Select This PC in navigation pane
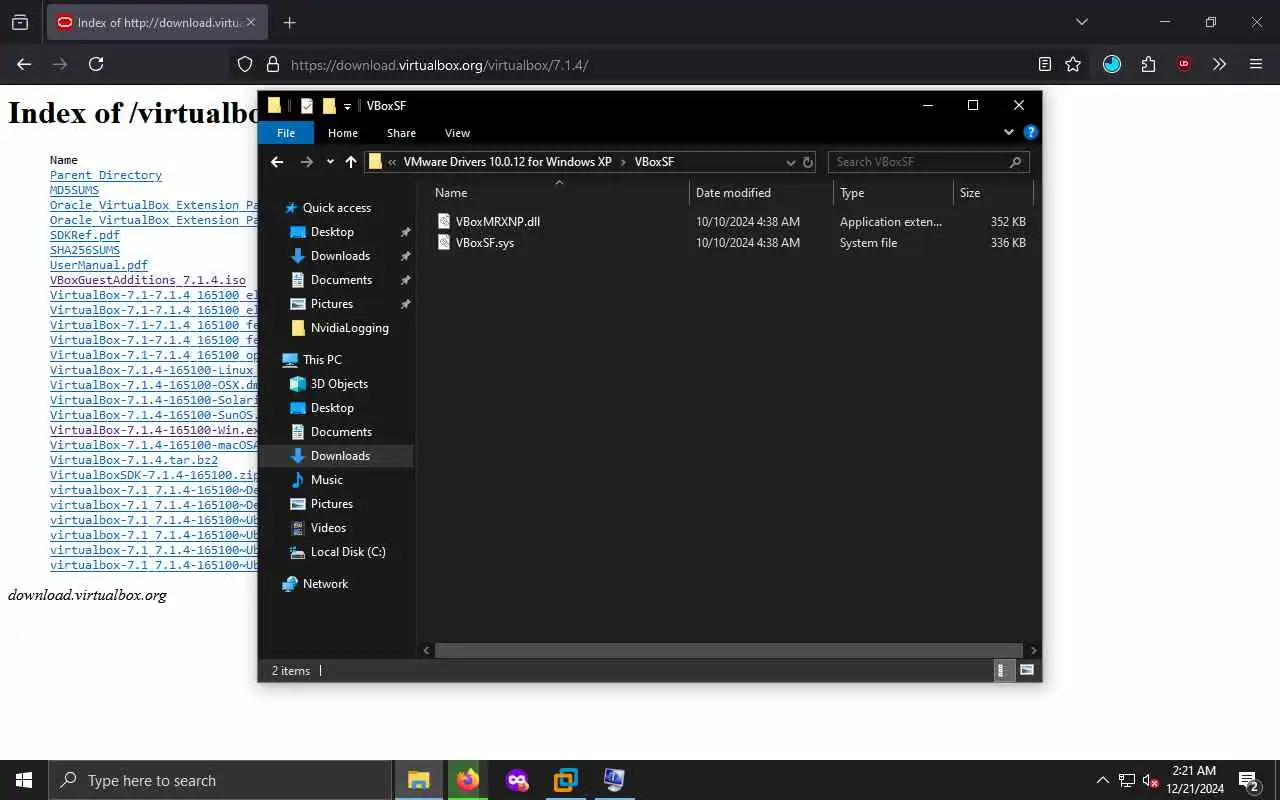The height and width of the screenshot is (800, 1280). coord(322,360)
